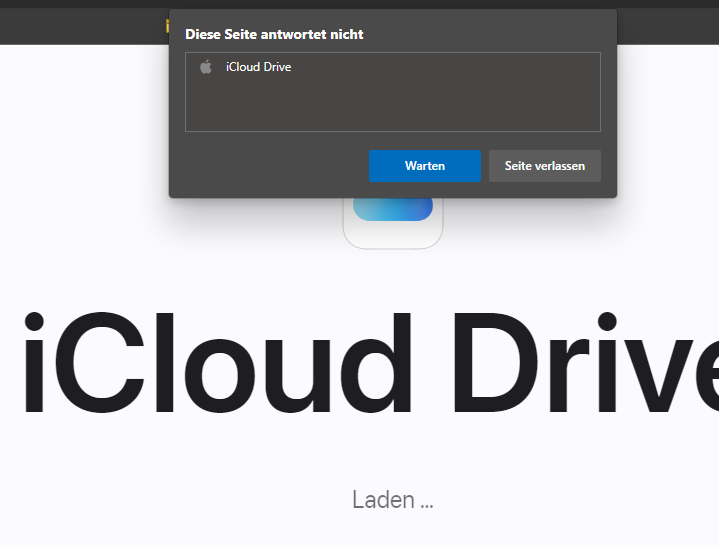Choose Seite verlassen to leave the page
The width and height of the screenshot is (719, 545).
(545, 166)
